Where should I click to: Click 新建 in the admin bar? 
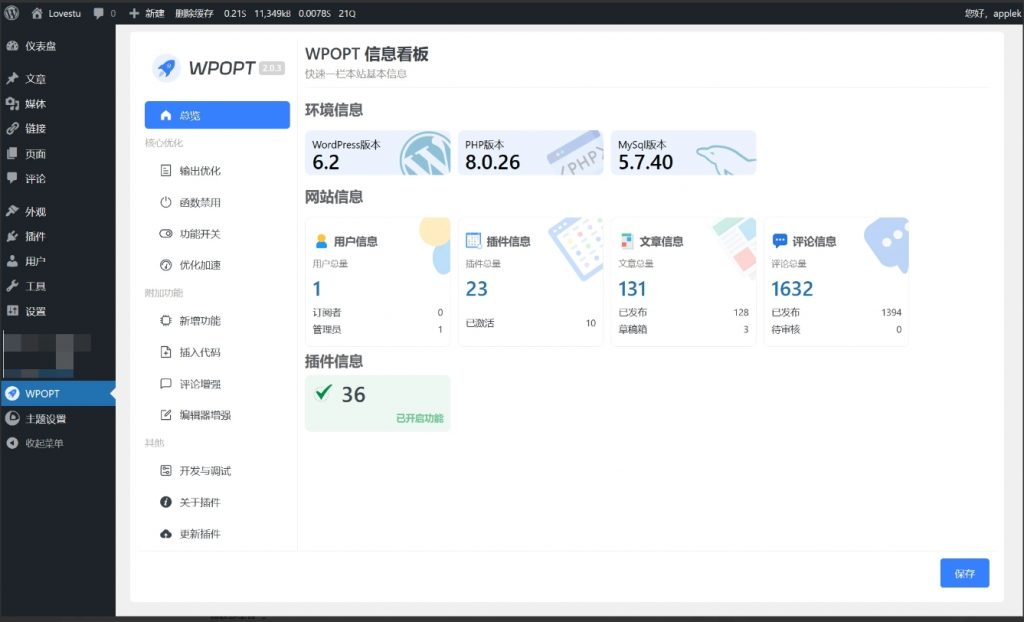point(146,13)
